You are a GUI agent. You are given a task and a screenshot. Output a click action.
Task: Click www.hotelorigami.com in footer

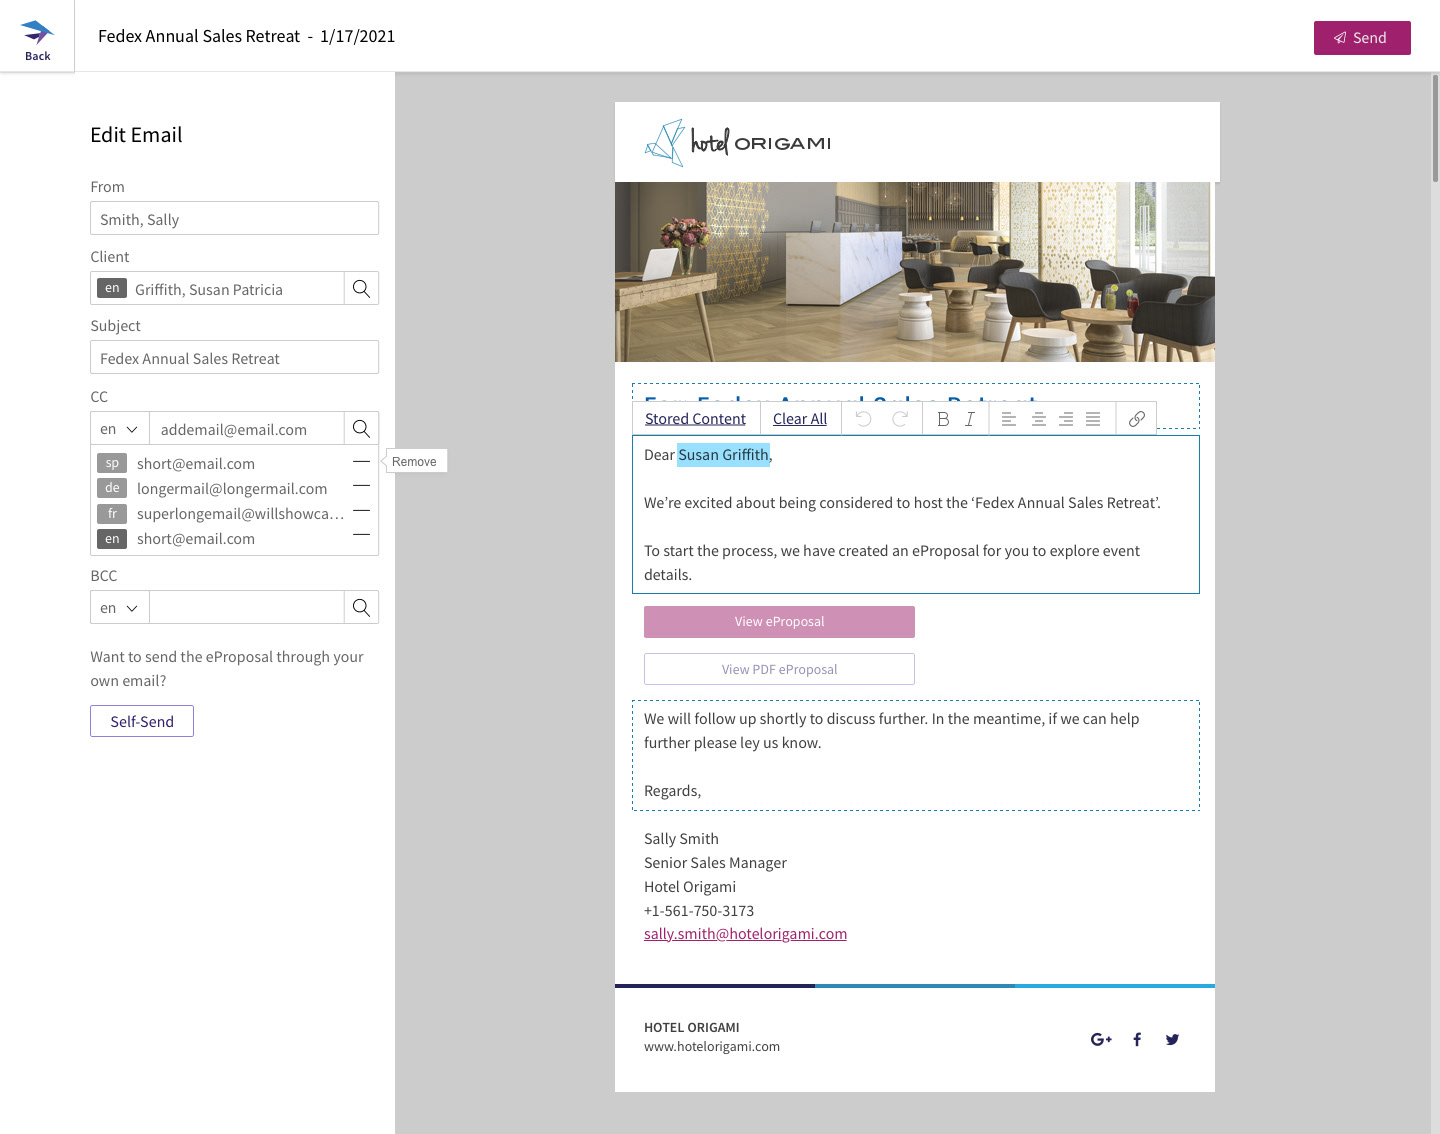712,1047
